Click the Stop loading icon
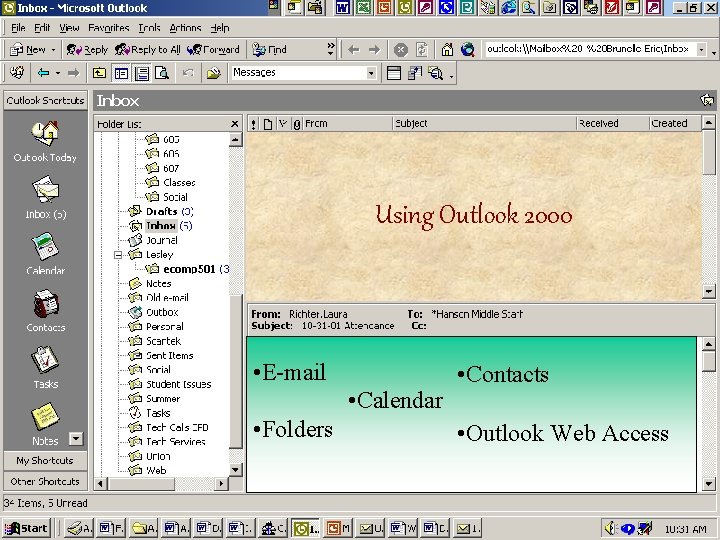This screenshot has width=720, height=540. point(400,50)
